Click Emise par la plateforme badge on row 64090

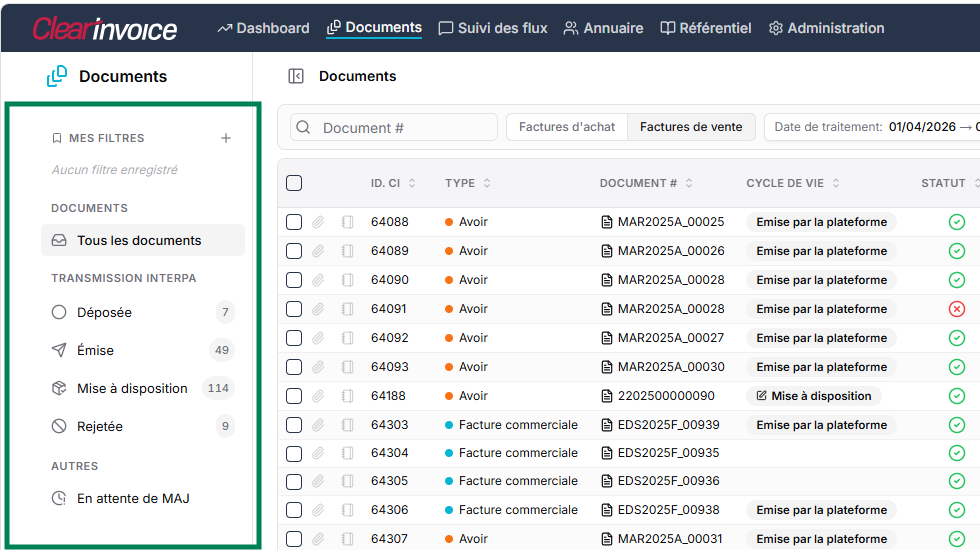[821, 280]
